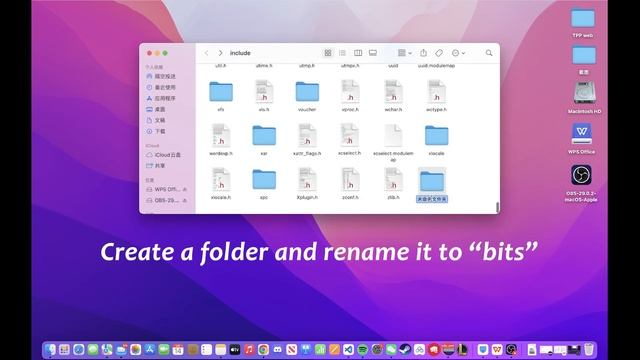Image resolution: width=640 pixels, height=360 pixels.
Task: Open Documents in the Finder sidebar
Action: pyautogui.click(x=156, y=120)
